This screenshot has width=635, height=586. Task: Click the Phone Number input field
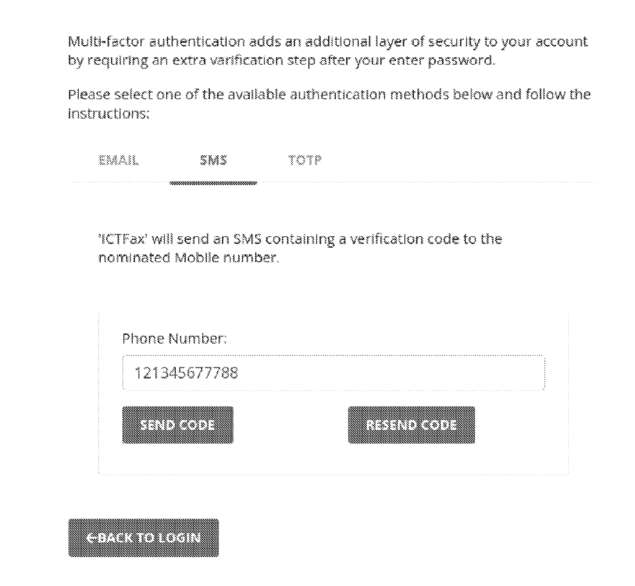333,373
